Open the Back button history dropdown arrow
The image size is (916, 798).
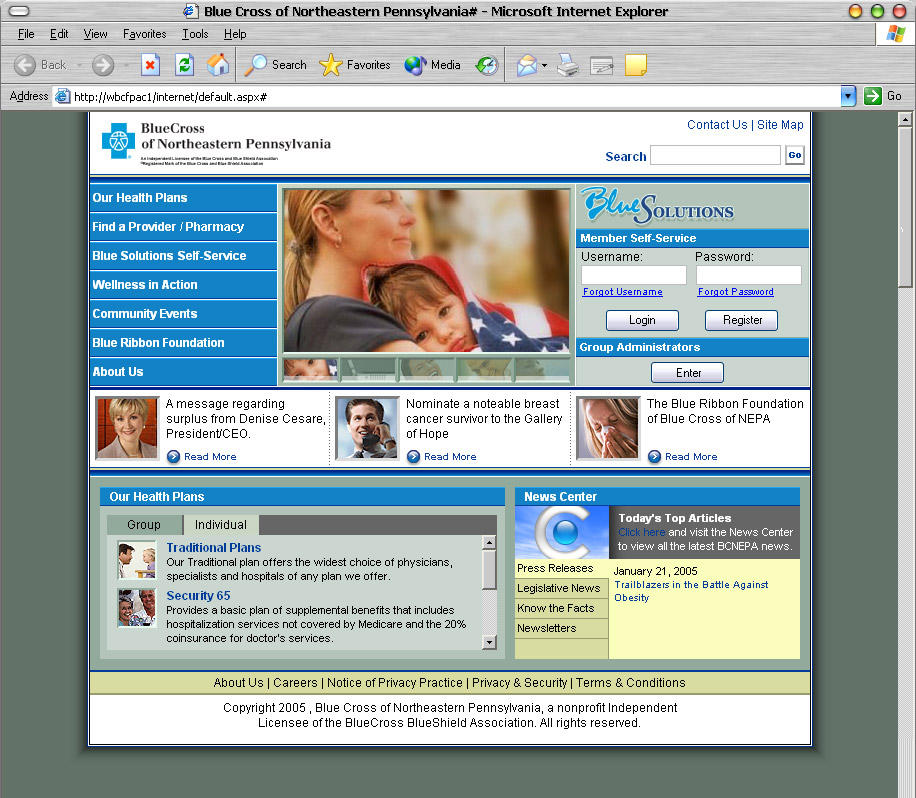[x=79, y=65]
